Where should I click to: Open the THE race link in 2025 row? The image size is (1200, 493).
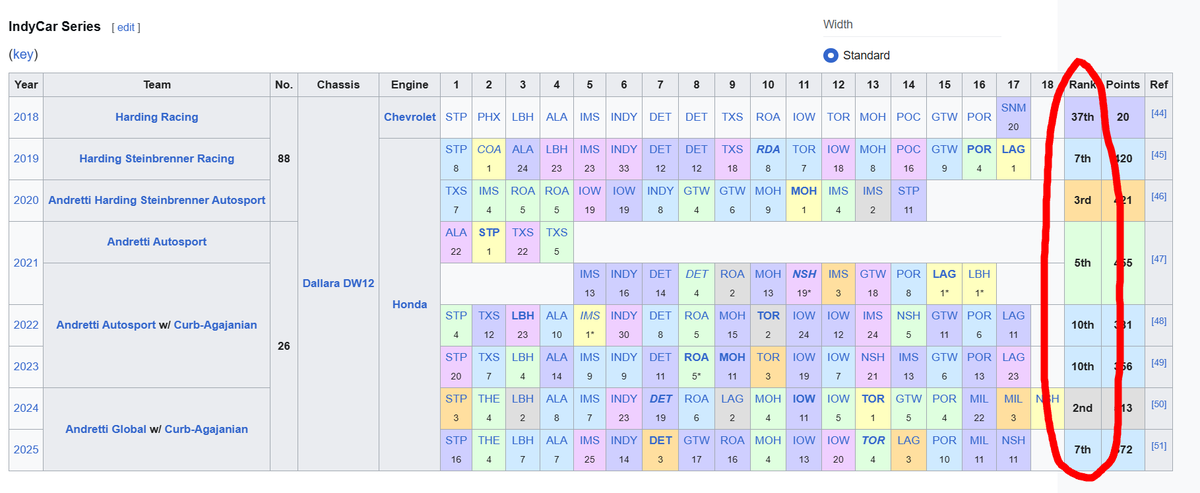click(x=489, y=440)
